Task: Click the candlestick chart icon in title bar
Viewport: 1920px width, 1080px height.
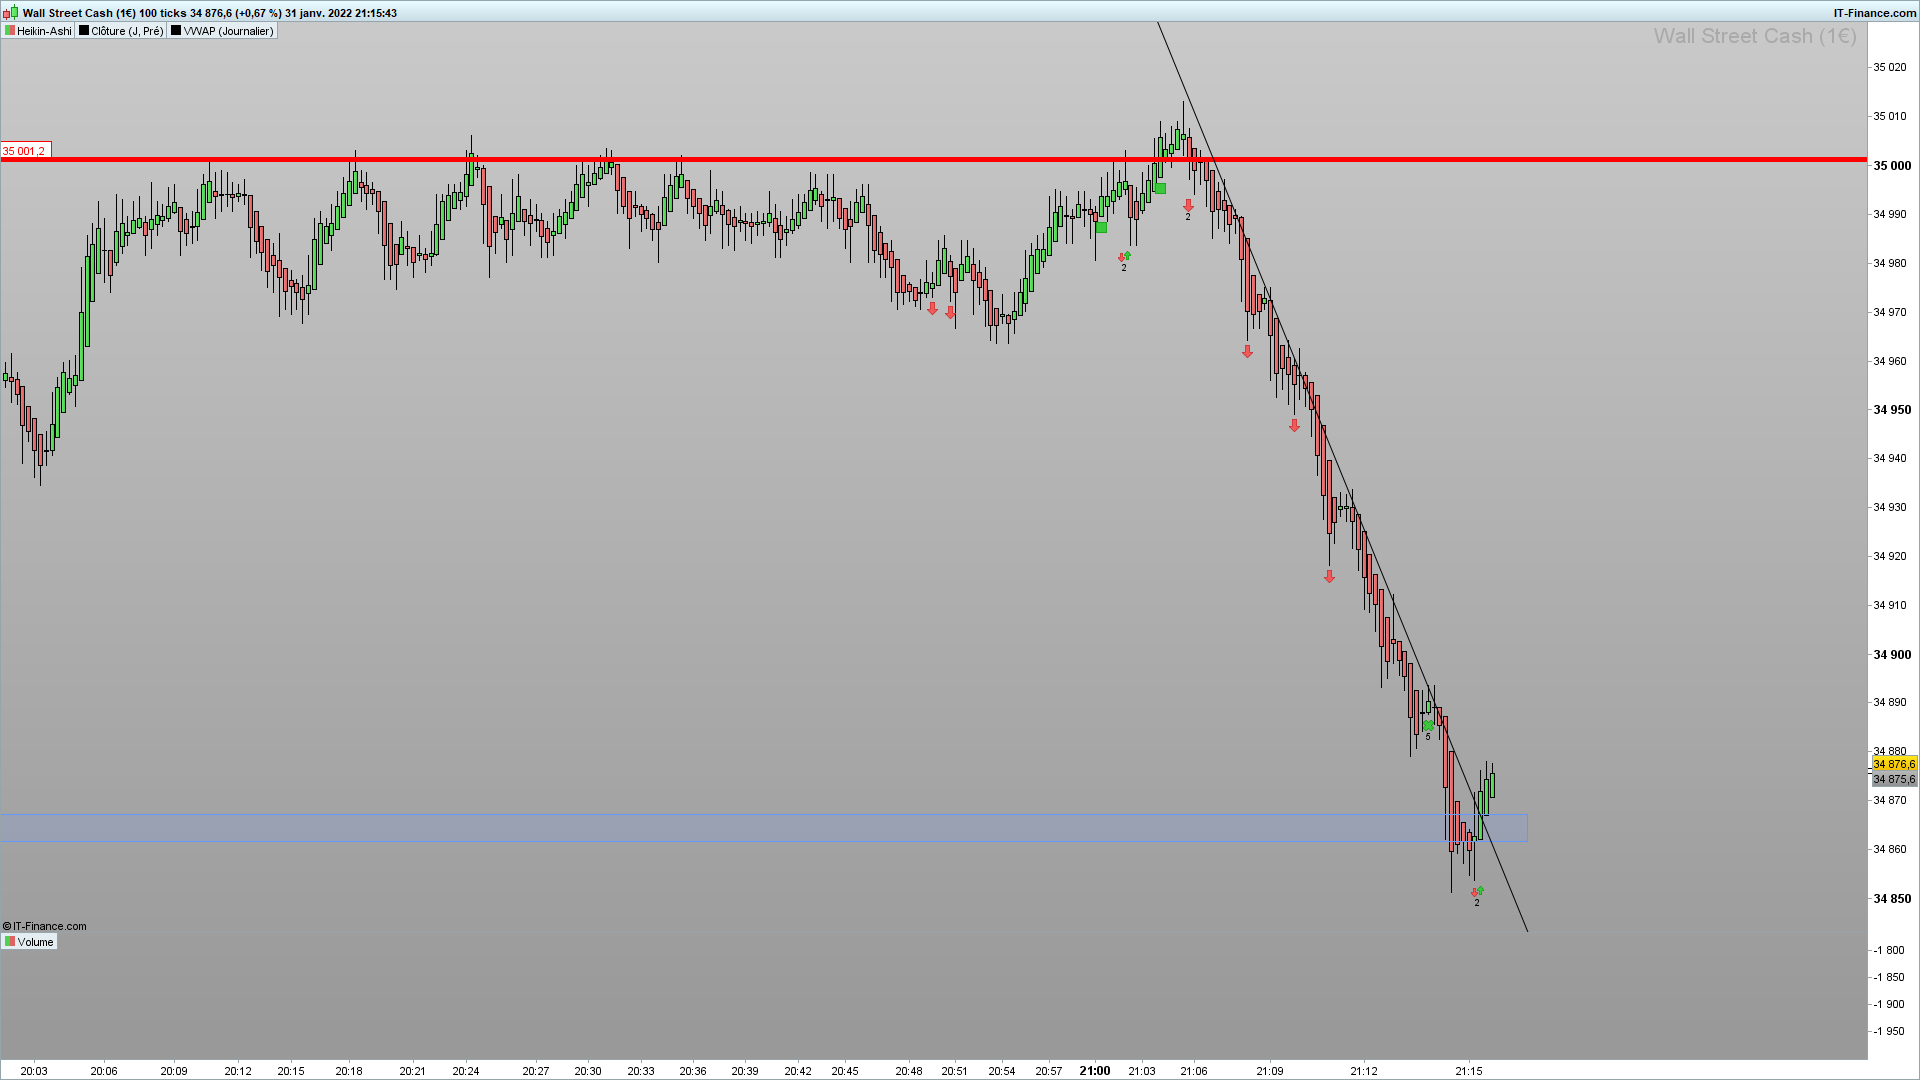Action: [x=11, y=13]
